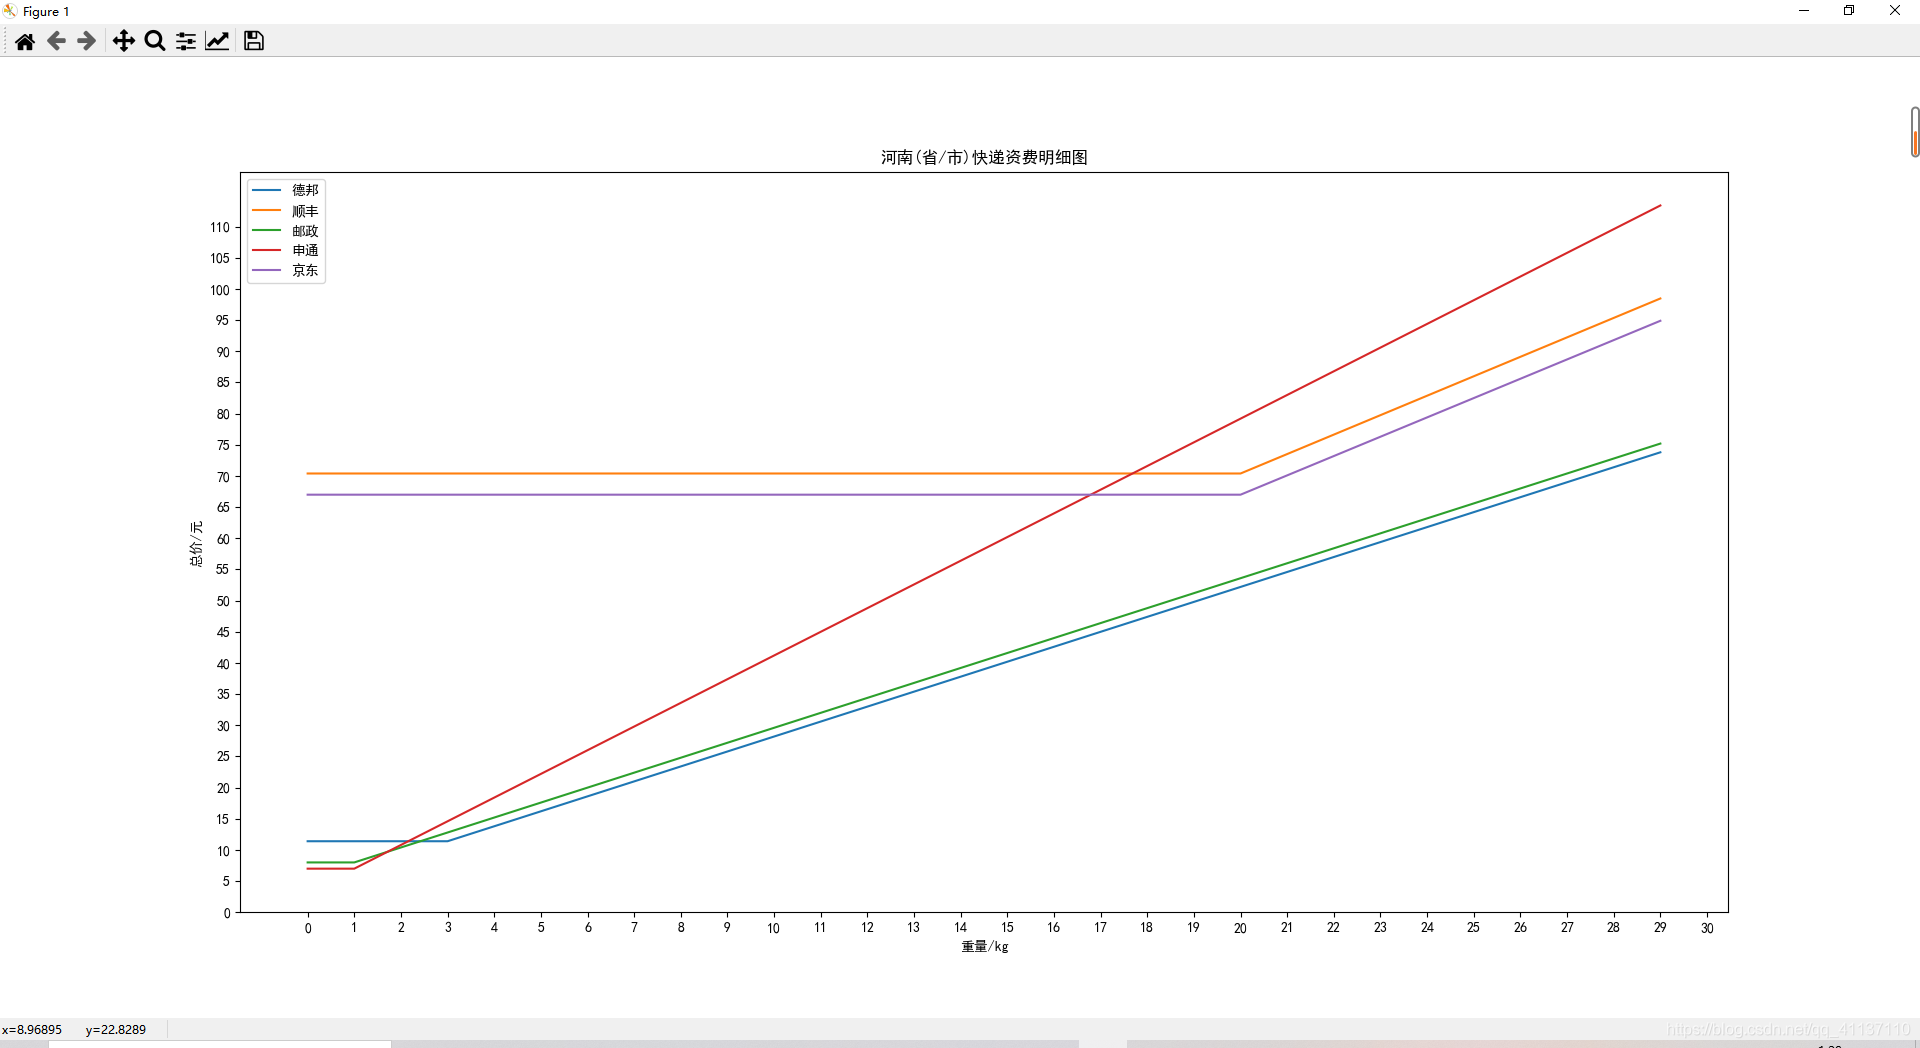The width and height of the screenshot is (1920, 1048).
Task: Click the x-axis tick label 10
Action: pyautogui.click(x=773, y=928)
